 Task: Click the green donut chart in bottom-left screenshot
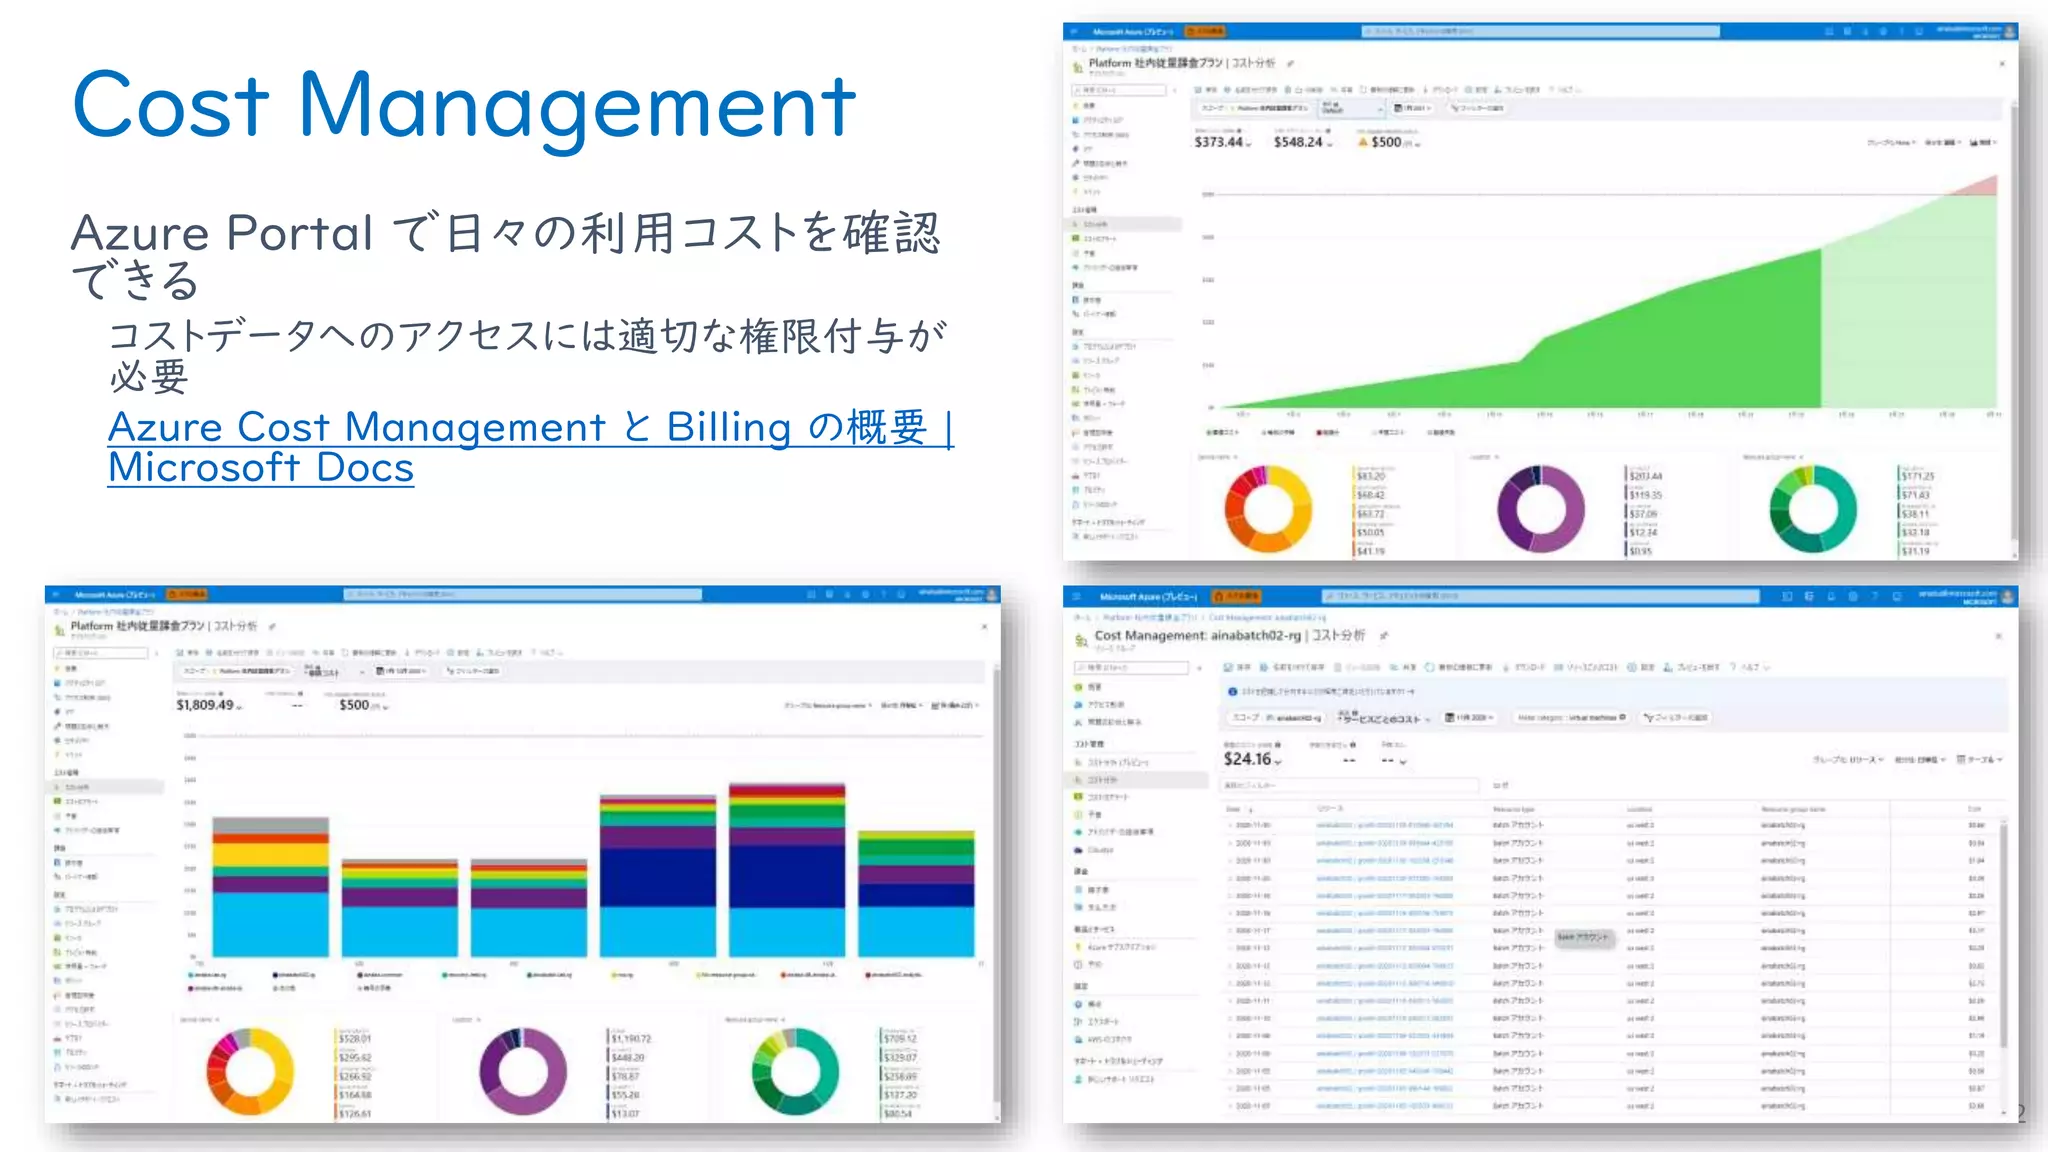(796, 1071)
